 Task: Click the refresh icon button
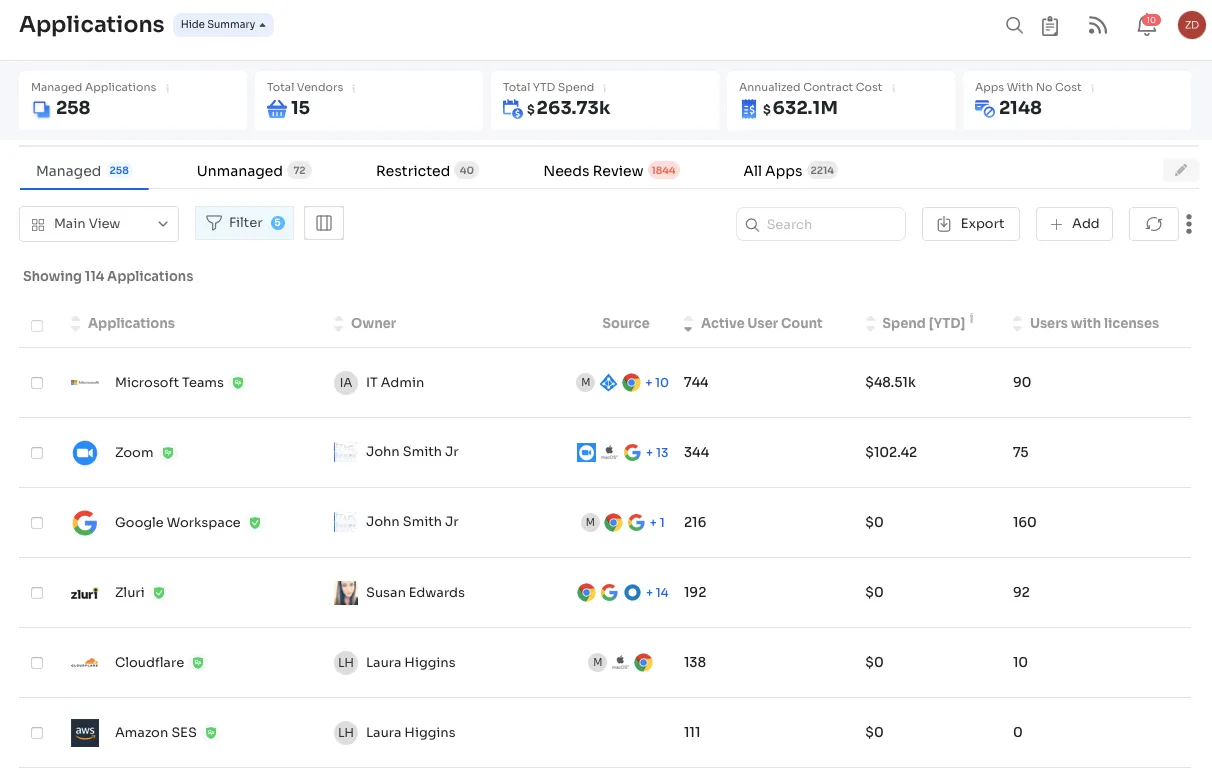(x=1154, y=224)
